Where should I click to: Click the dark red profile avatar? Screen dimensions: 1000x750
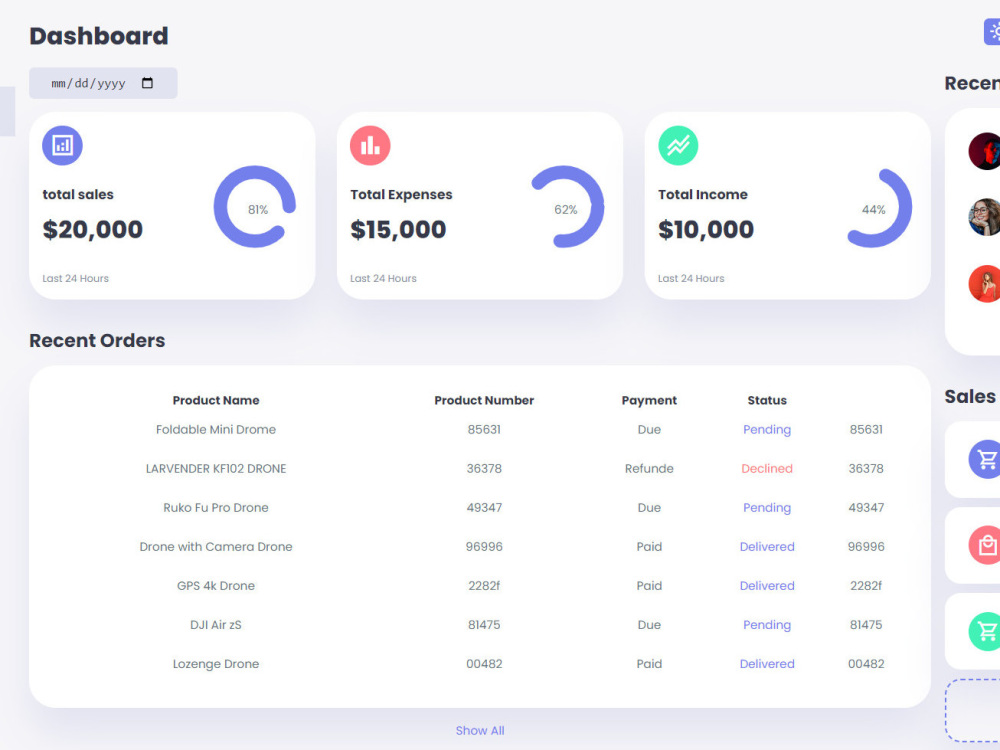click(x=985, y=151)
